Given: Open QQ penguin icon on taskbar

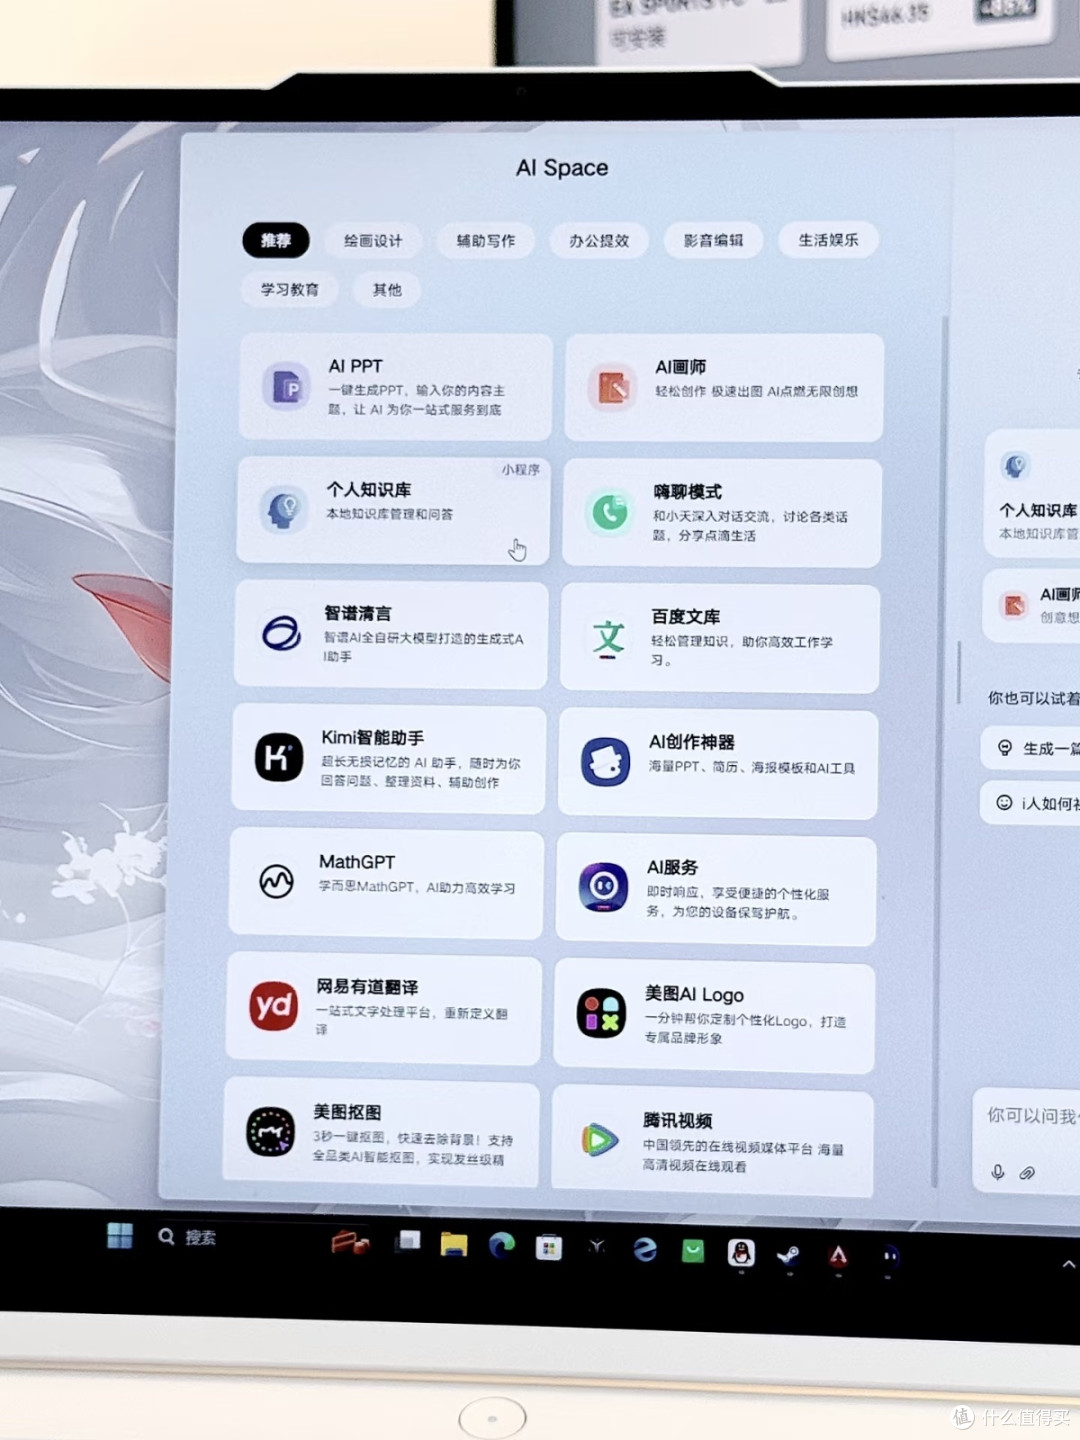Looking at the screenshot, I should tap(741, 1253).
